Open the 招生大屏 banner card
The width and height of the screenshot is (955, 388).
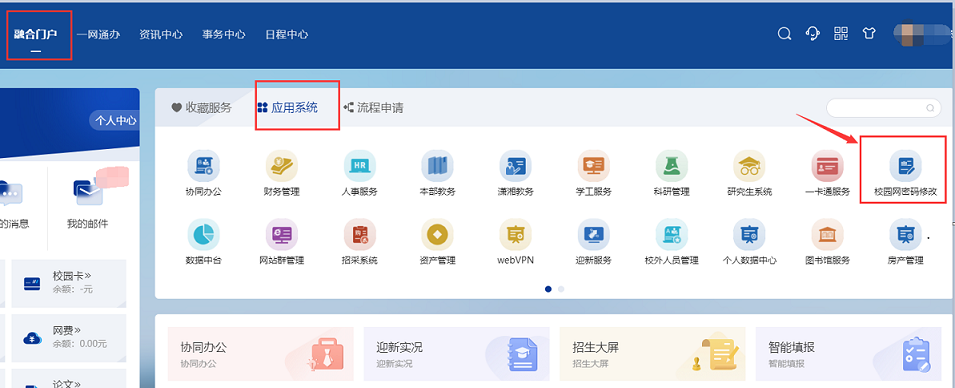[x=653, y=355]
